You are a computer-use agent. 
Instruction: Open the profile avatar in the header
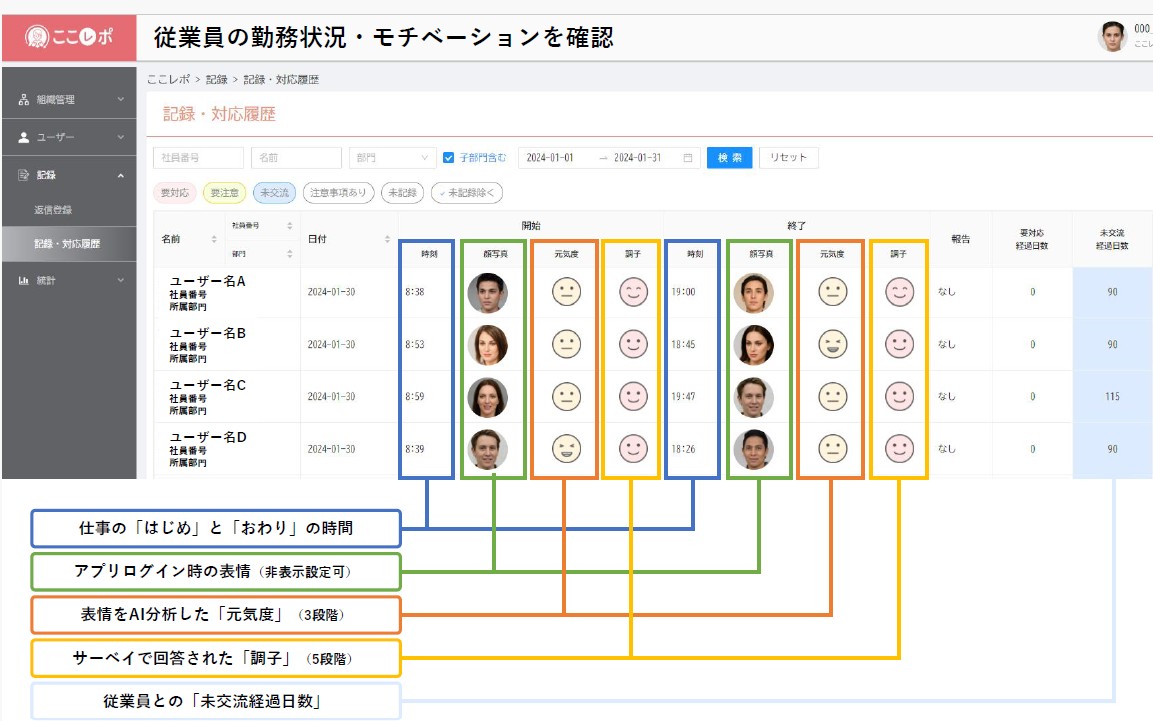point(1112,36)
